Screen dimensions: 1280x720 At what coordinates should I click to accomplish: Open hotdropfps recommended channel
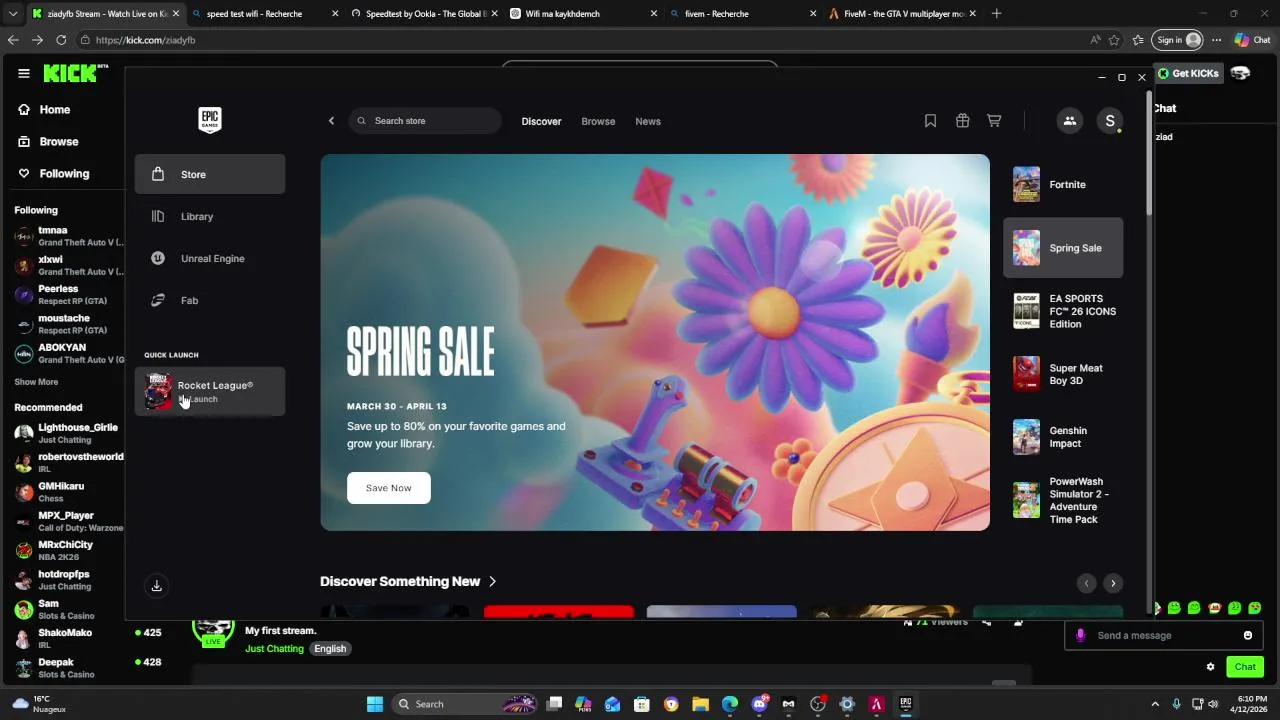(68, 580)
